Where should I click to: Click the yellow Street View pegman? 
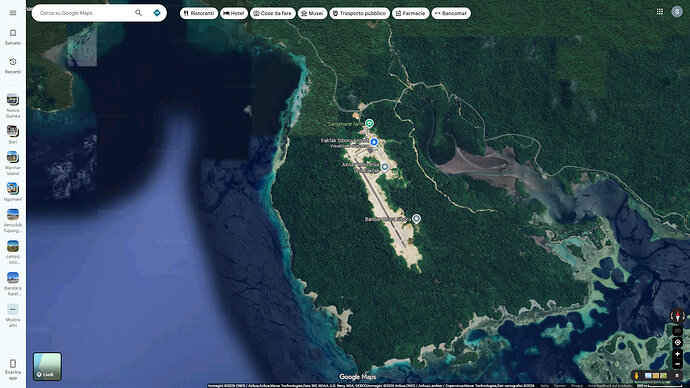click(x=636, y=376)
